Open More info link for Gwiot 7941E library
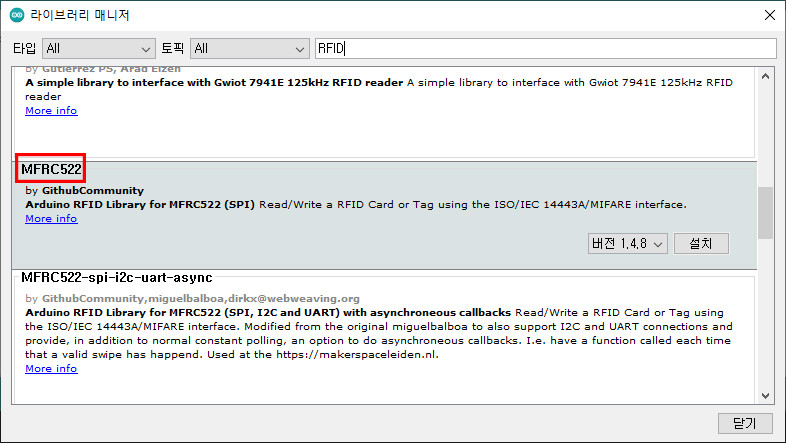786x443 pixels. 51,111
